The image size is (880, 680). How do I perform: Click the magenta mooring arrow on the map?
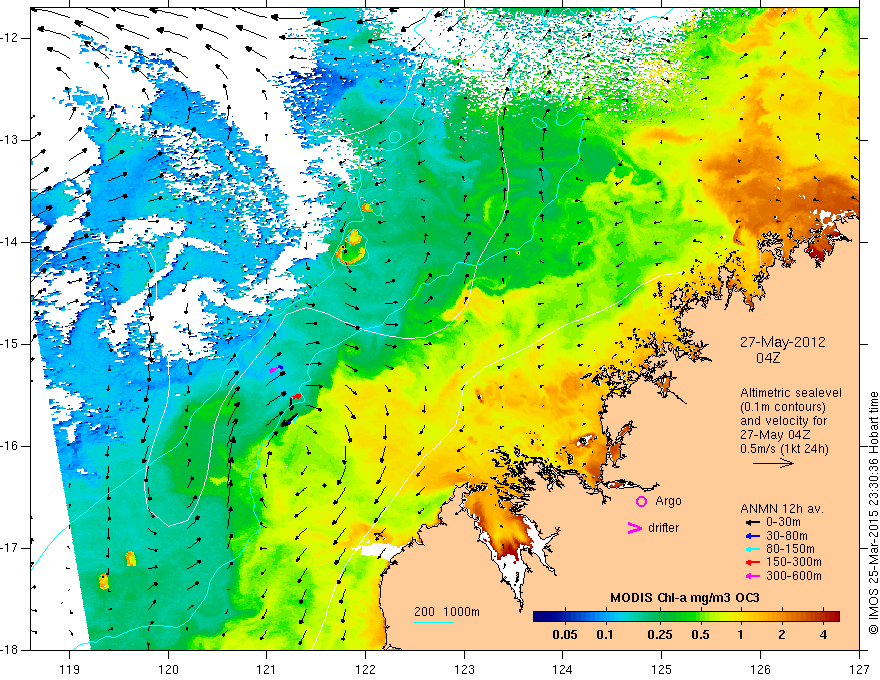pos(273,370)
